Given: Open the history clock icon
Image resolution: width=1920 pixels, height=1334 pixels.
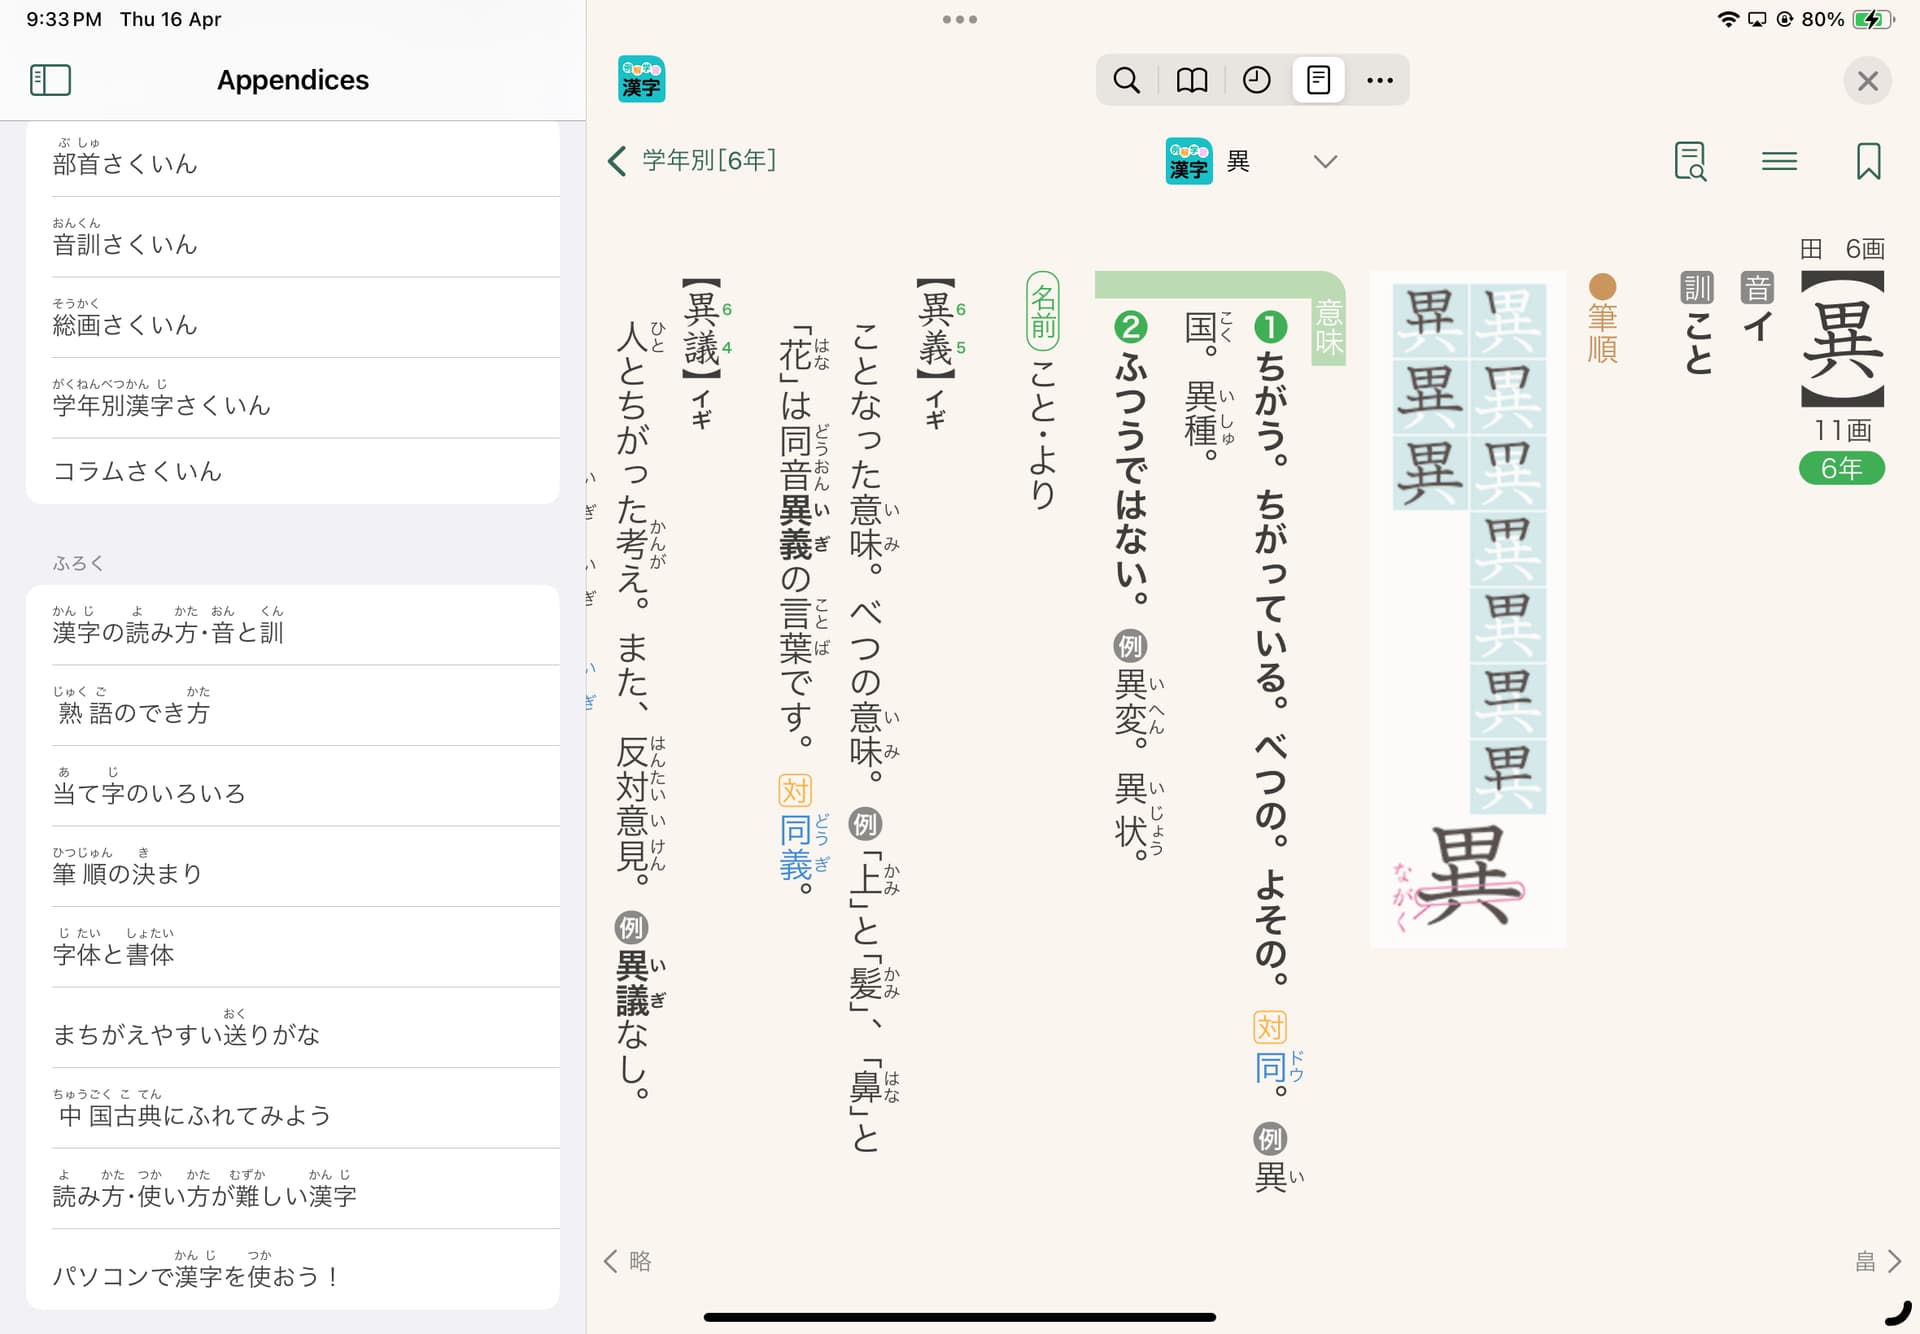Looking at the screenshot, I should click(1256, 80).
